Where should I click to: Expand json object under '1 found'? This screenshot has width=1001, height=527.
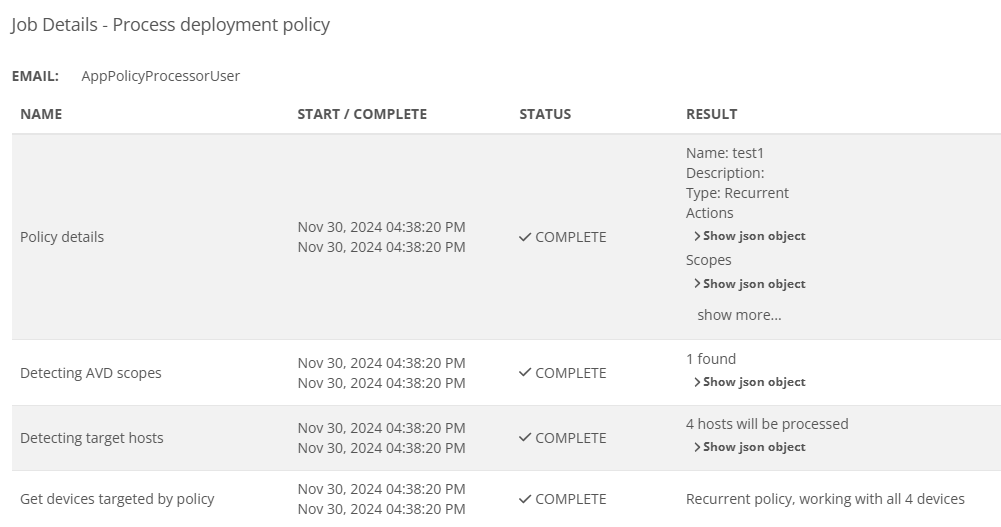tap(749, 382)
